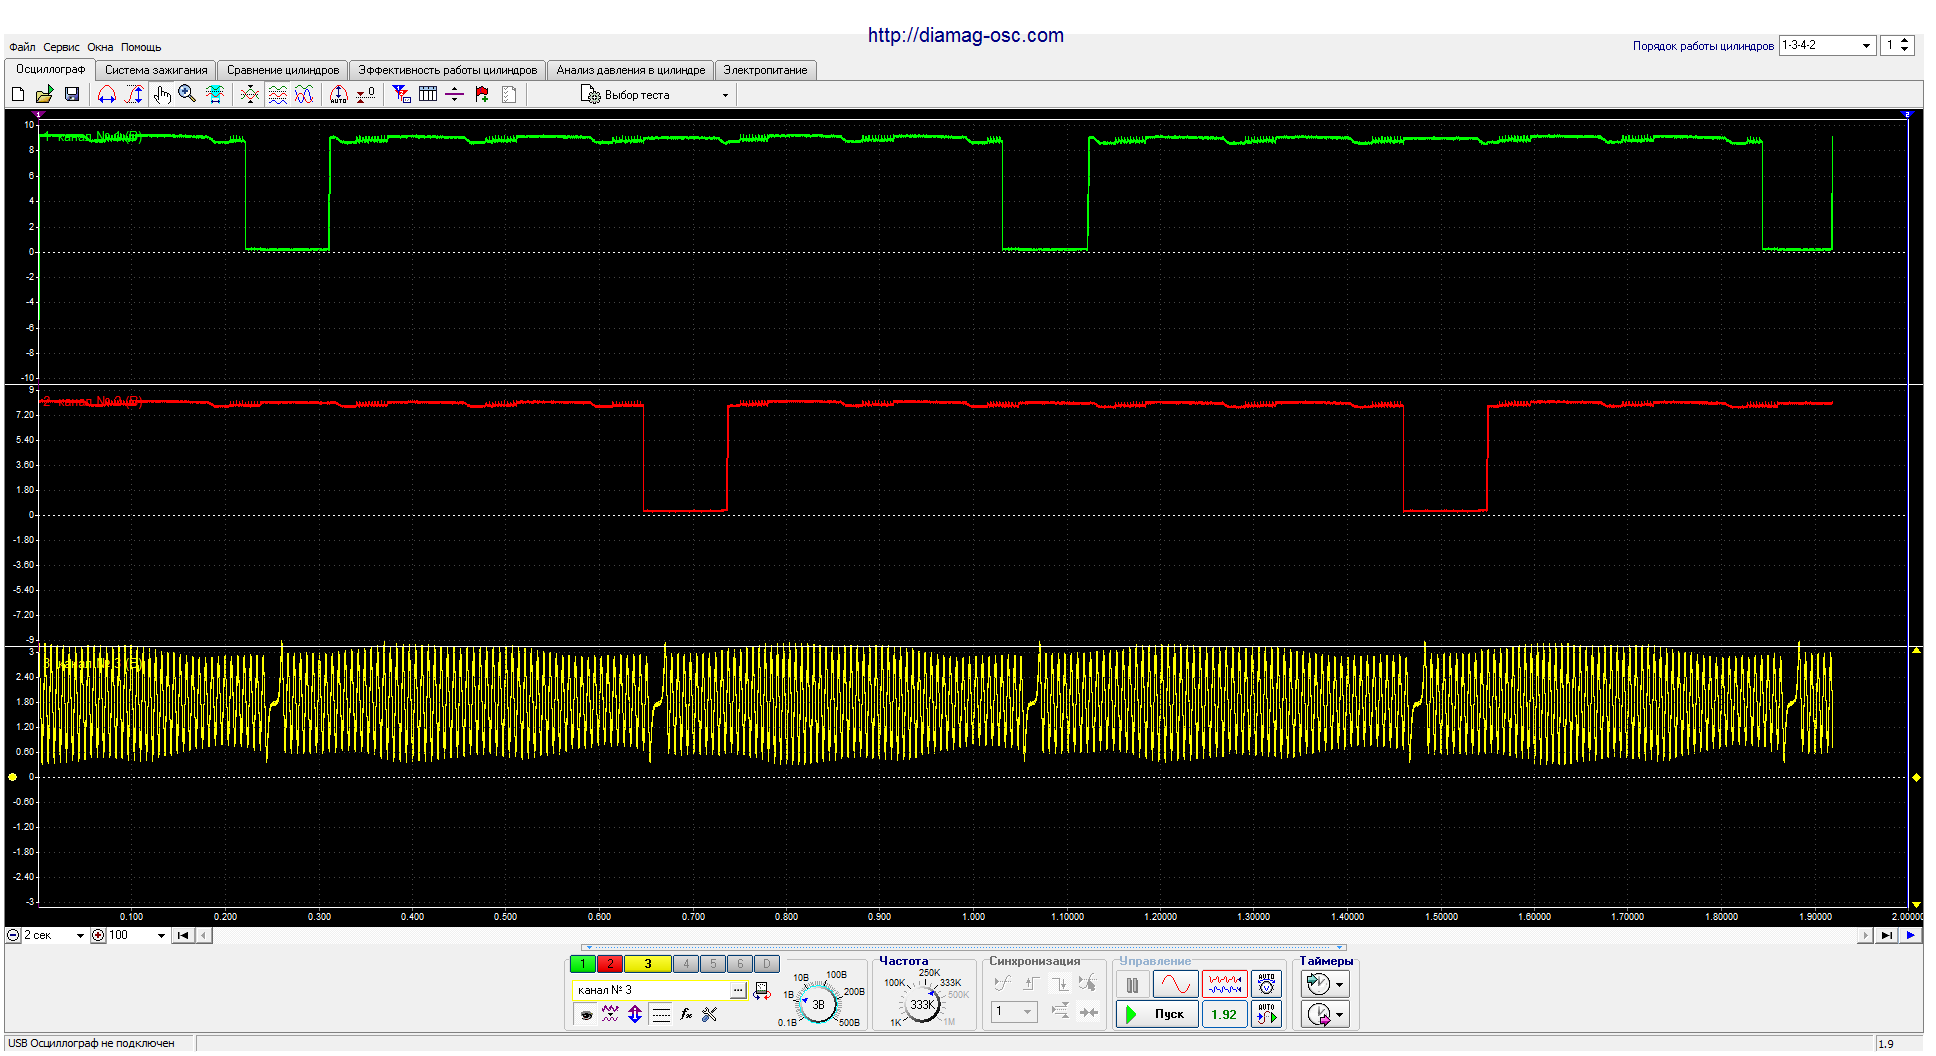The height and width of the screenshot is (1056, 1936).
Task: Click the horizontal cursor divider icon
Action: [x=454, y=94]
